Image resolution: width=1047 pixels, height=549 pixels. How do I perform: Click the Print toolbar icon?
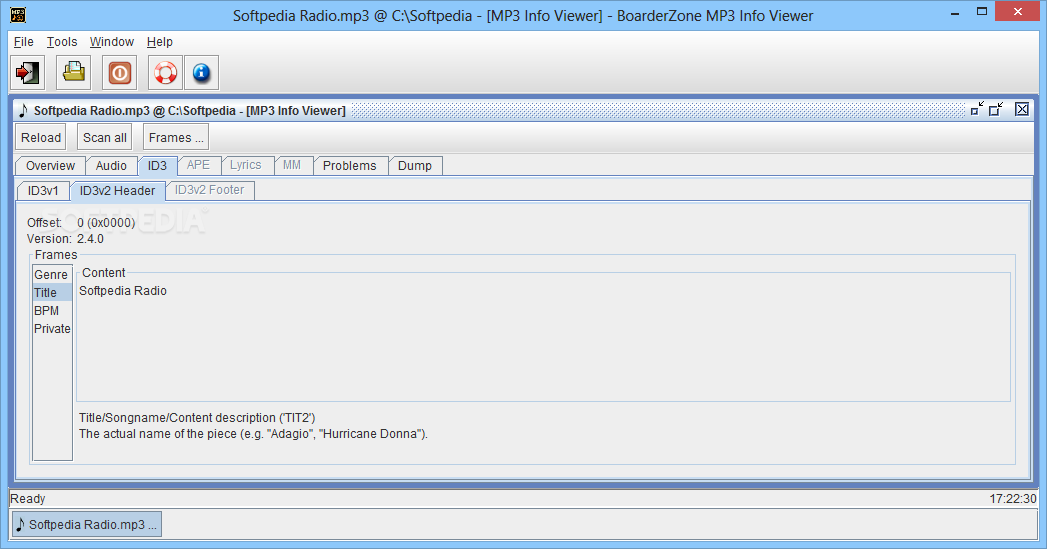click(x=73, y=72)
